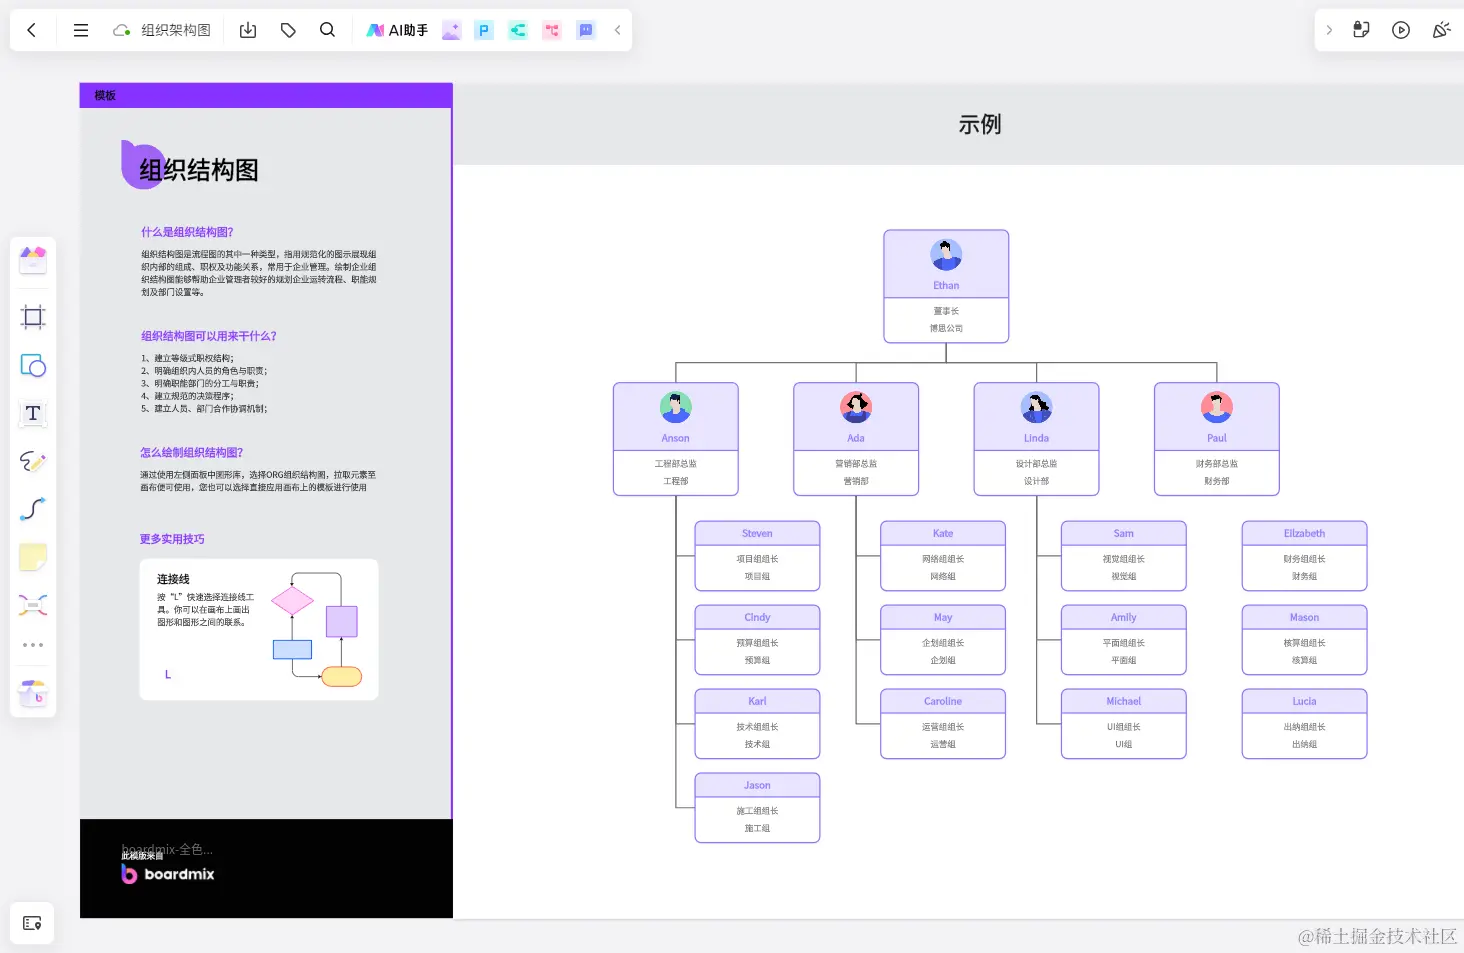1464x953 pixels.
Task: Open the boardmix resource library icon
Action: point(33,692)
